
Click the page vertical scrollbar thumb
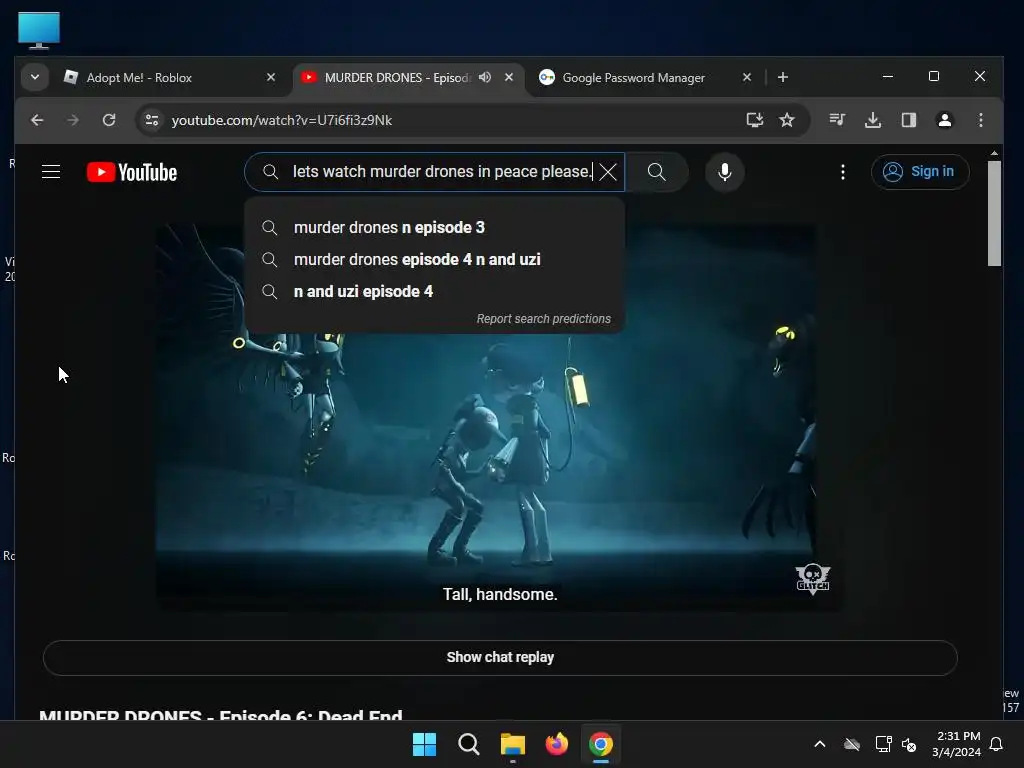pos(994,214)
